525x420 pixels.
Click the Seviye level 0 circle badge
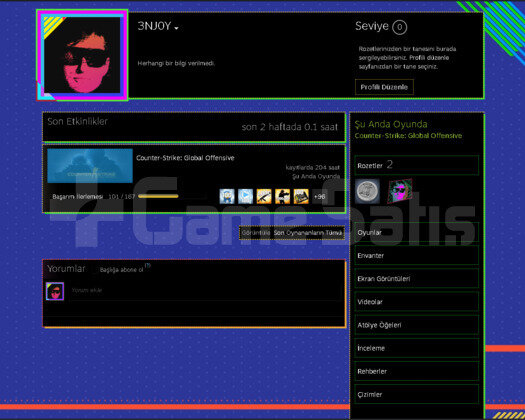coord(399,27)
